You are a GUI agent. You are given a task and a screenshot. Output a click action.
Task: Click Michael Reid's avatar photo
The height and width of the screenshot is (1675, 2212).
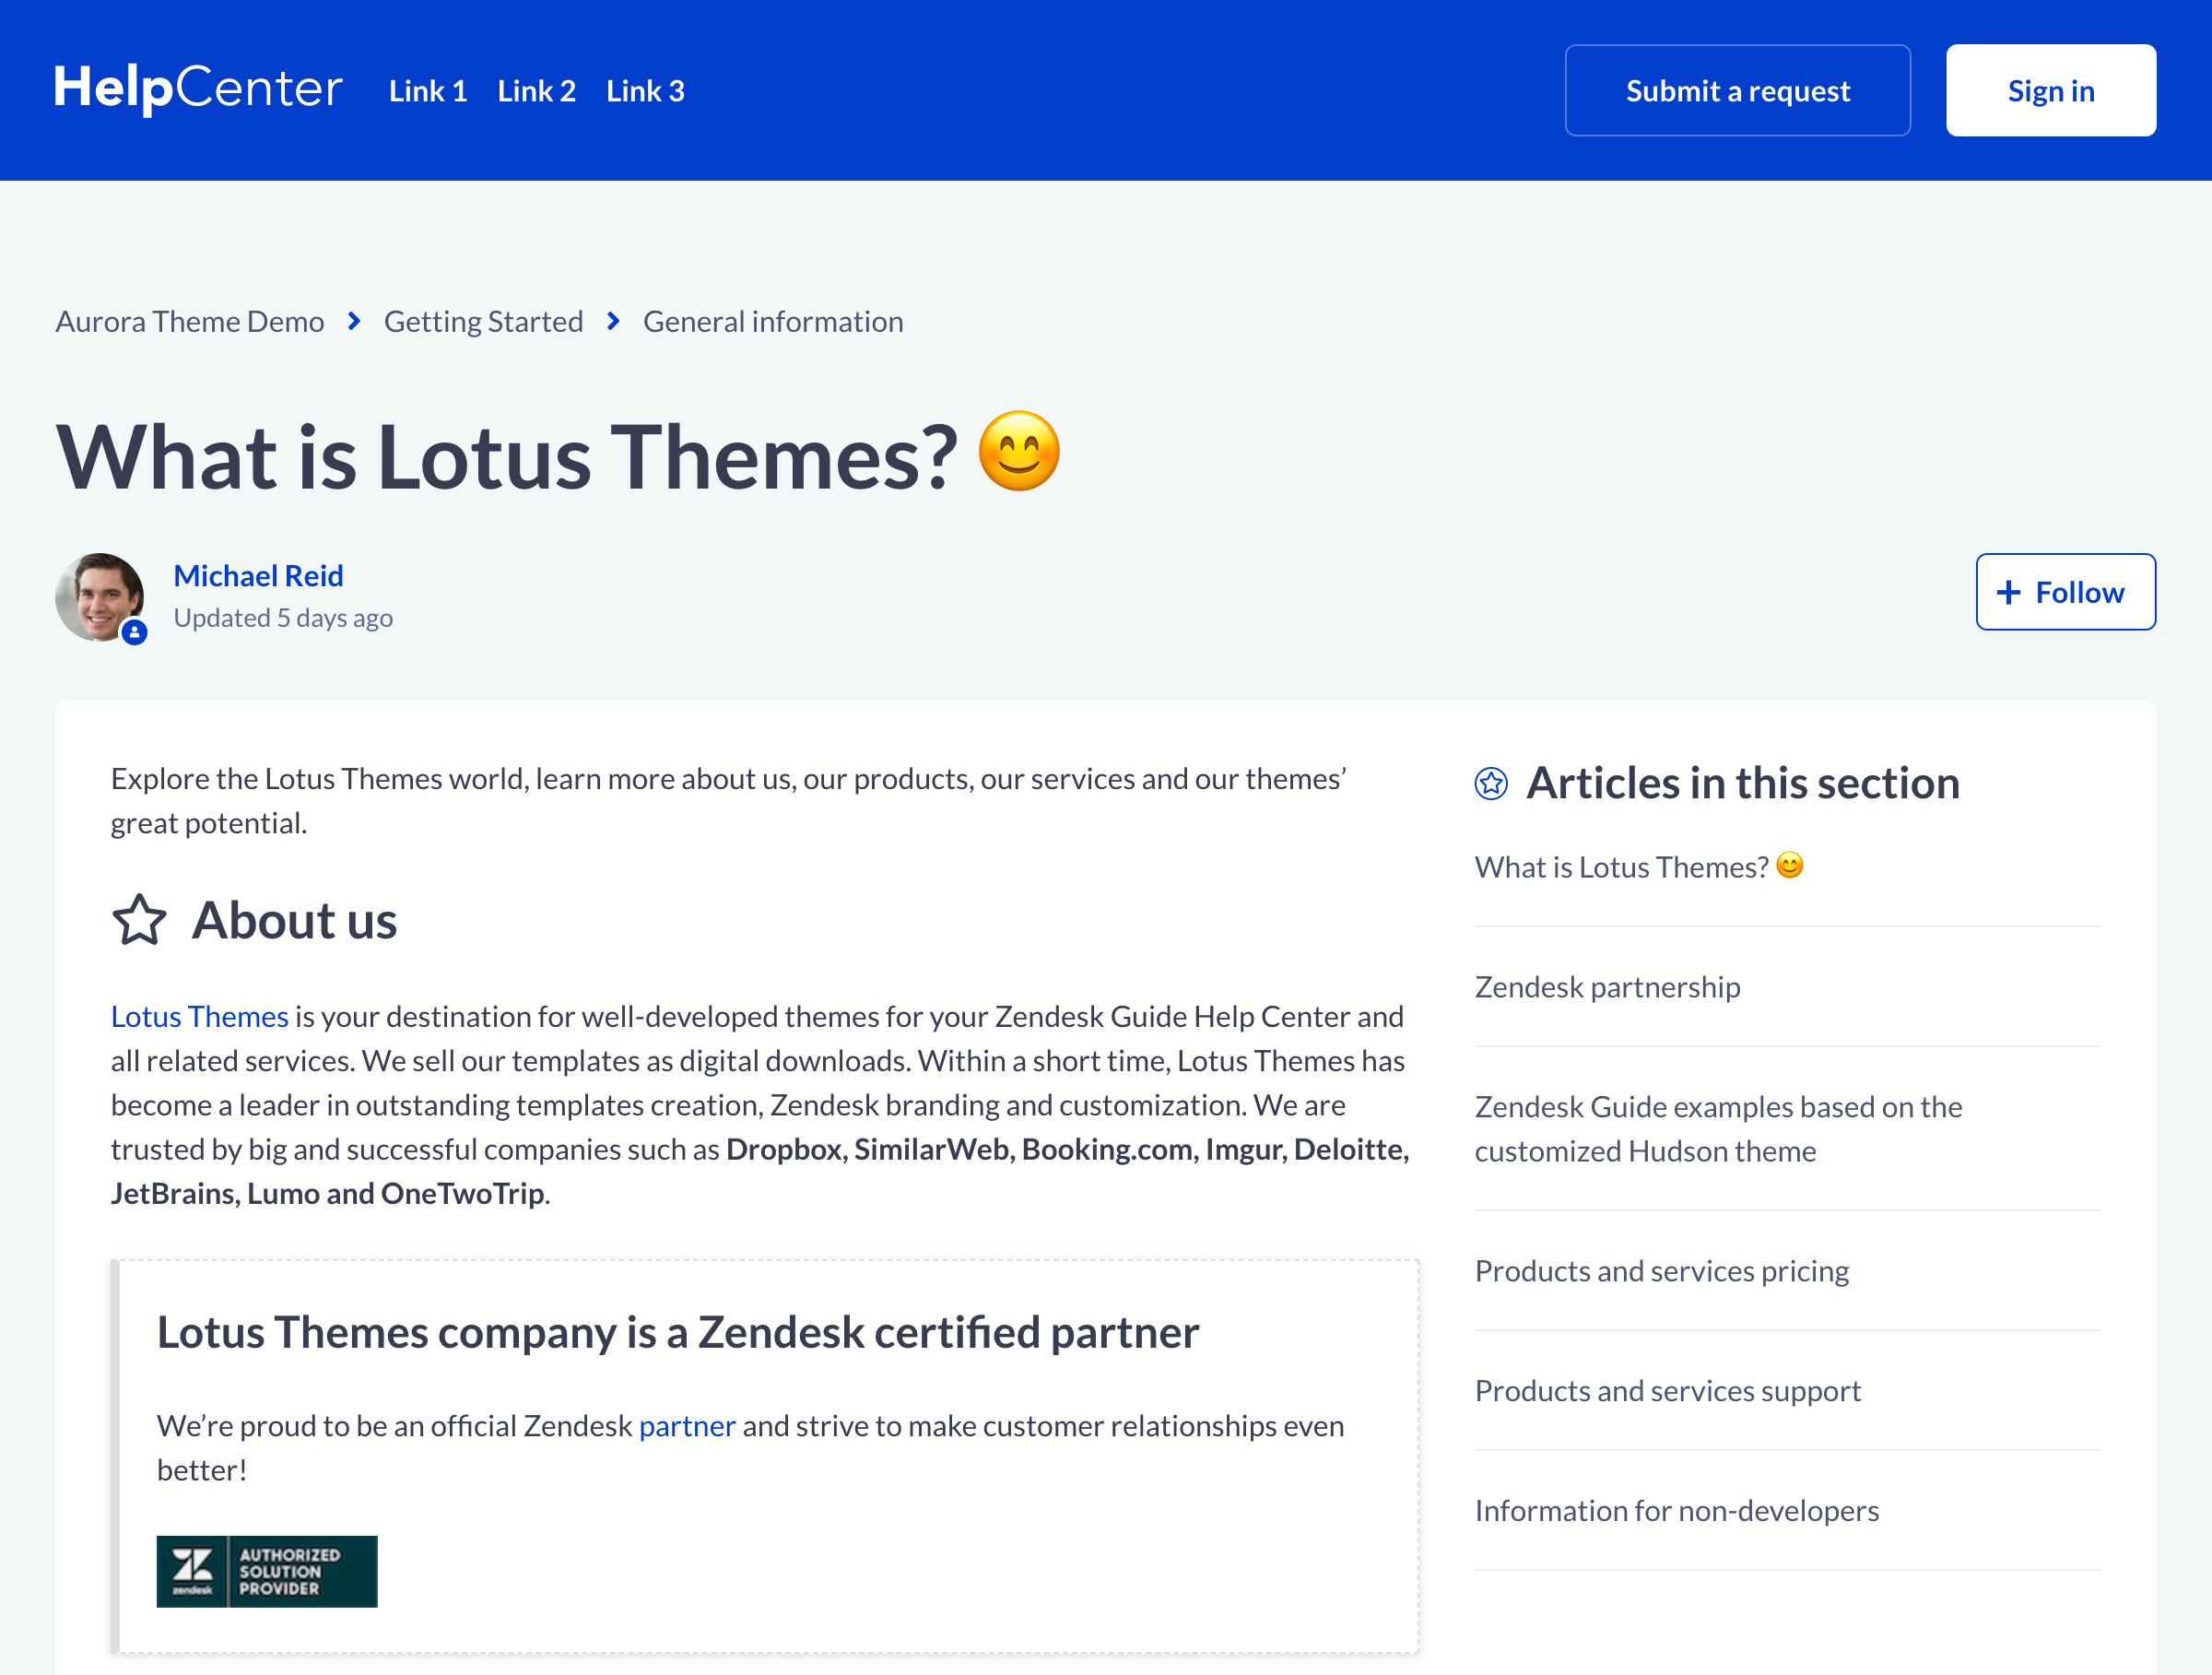99,596
